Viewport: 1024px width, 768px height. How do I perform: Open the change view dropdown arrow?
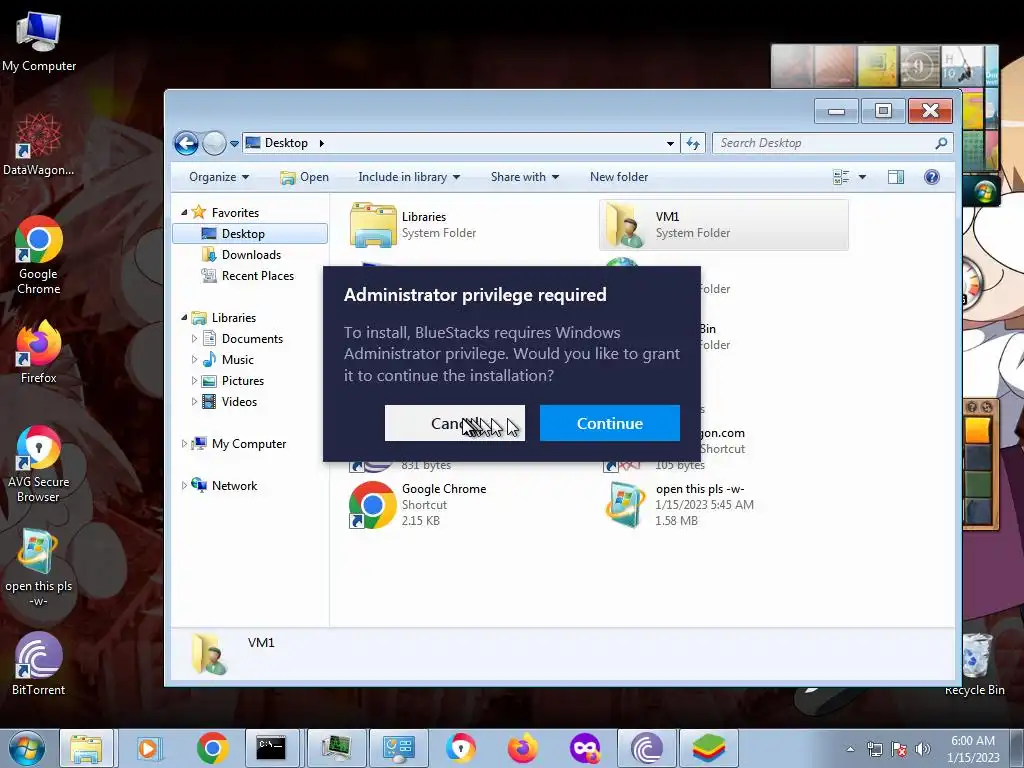coord(862,177)
